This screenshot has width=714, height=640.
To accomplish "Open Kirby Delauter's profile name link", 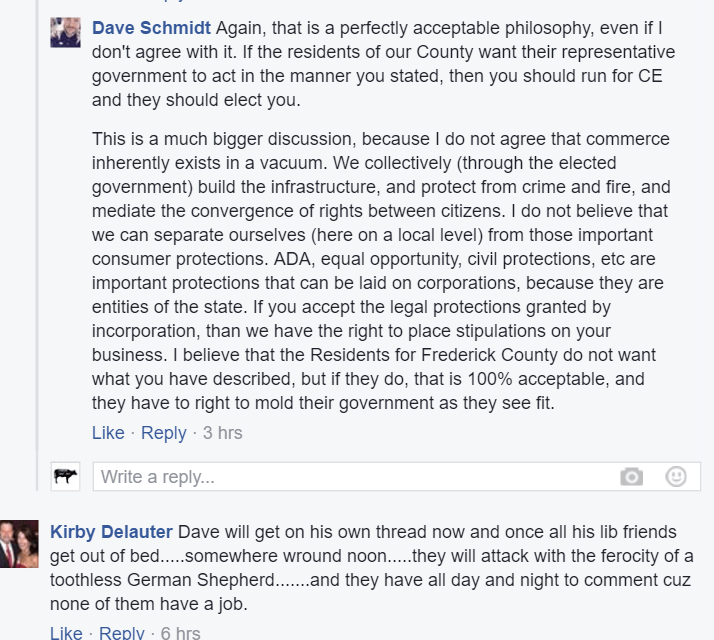I will pos(111,532).
